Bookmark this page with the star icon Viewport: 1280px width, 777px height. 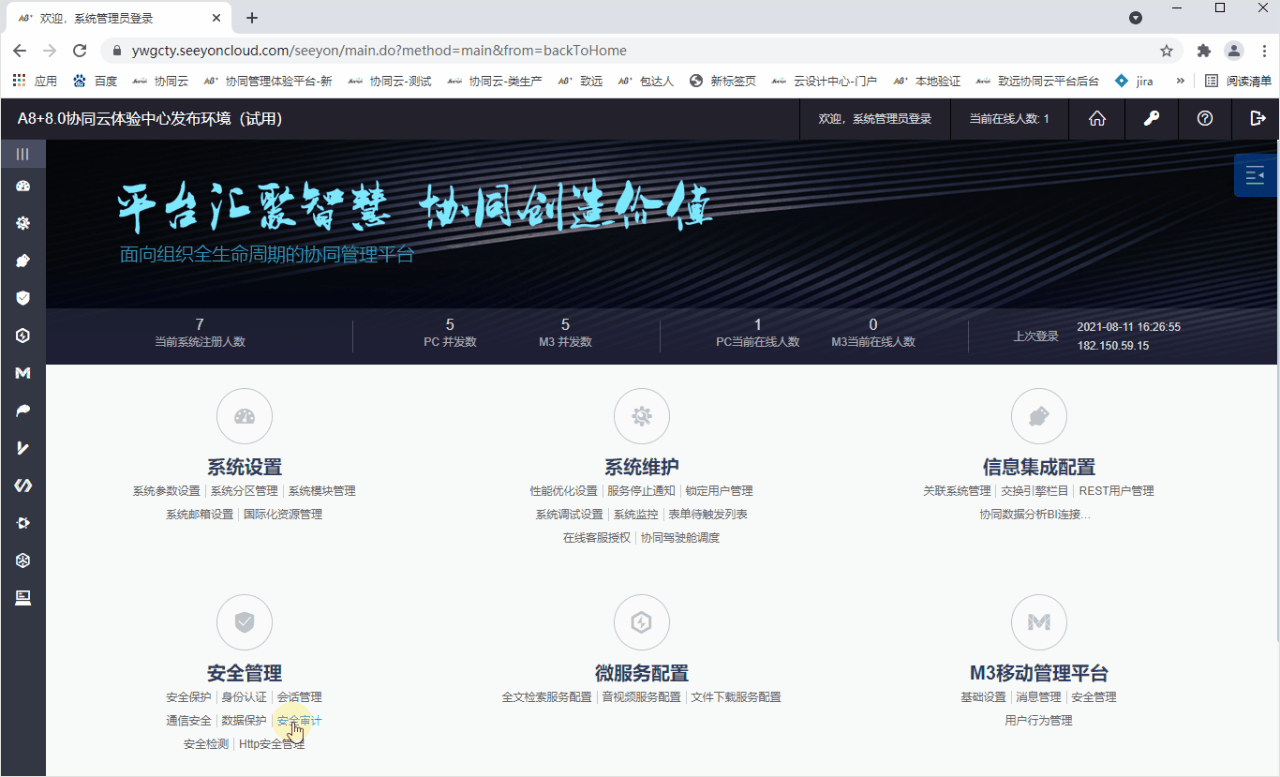pyautogui.click(x=1166, y=50)
